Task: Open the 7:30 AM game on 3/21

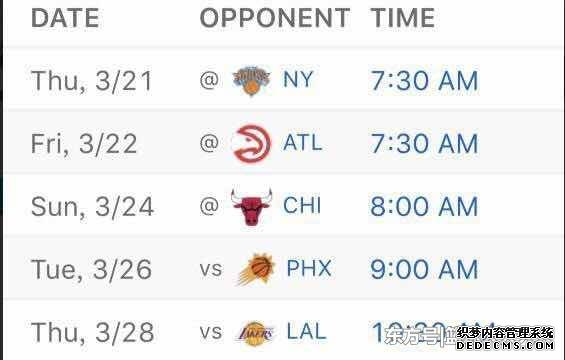Action: 424,80
